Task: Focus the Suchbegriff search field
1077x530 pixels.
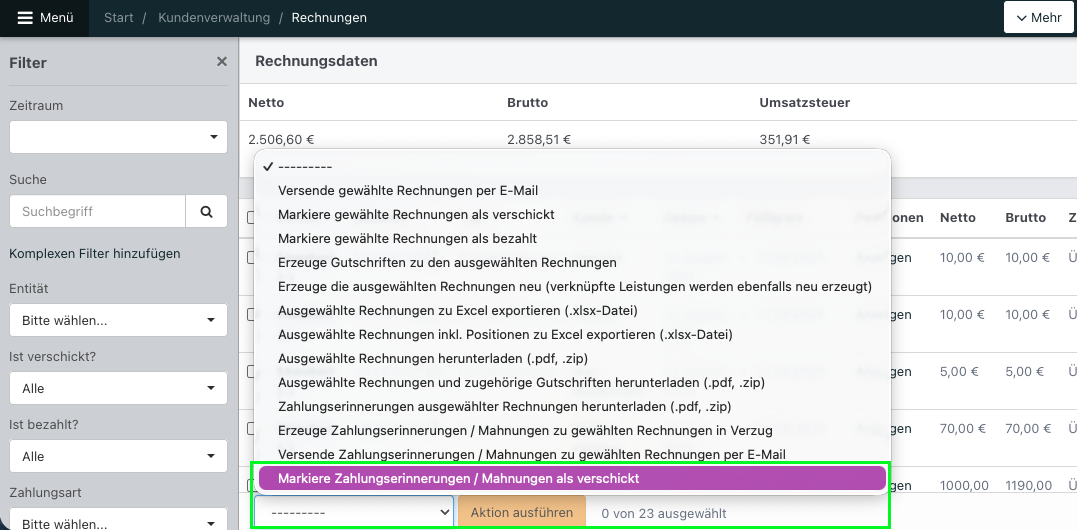Action: 98,211
